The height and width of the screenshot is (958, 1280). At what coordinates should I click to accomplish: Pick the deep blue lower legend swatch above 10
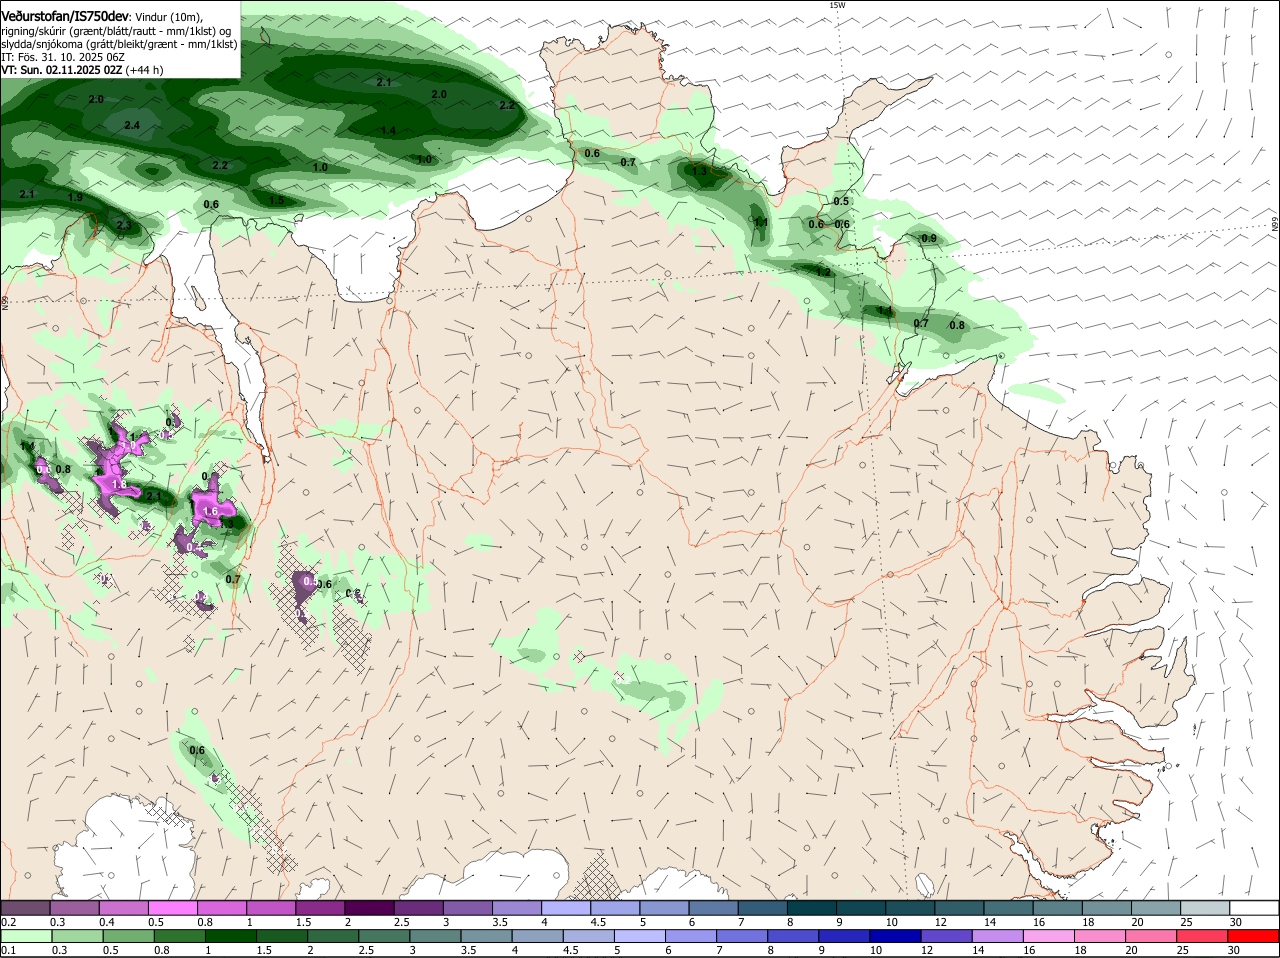896,936
